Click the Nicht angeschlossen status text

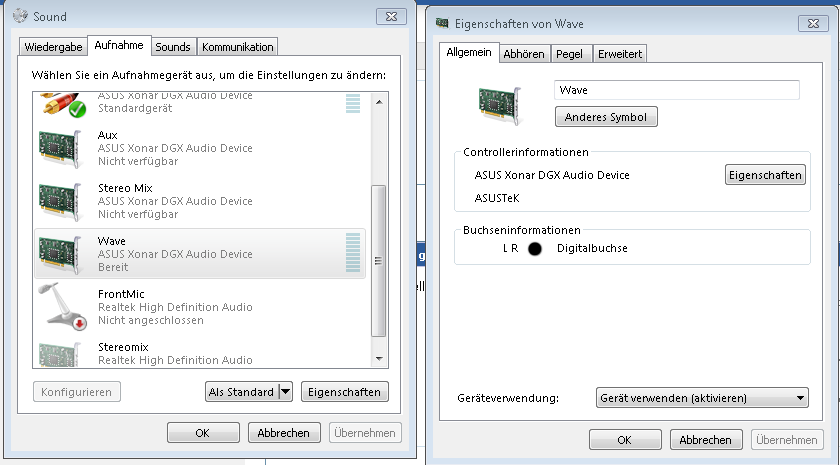(151, 320)
